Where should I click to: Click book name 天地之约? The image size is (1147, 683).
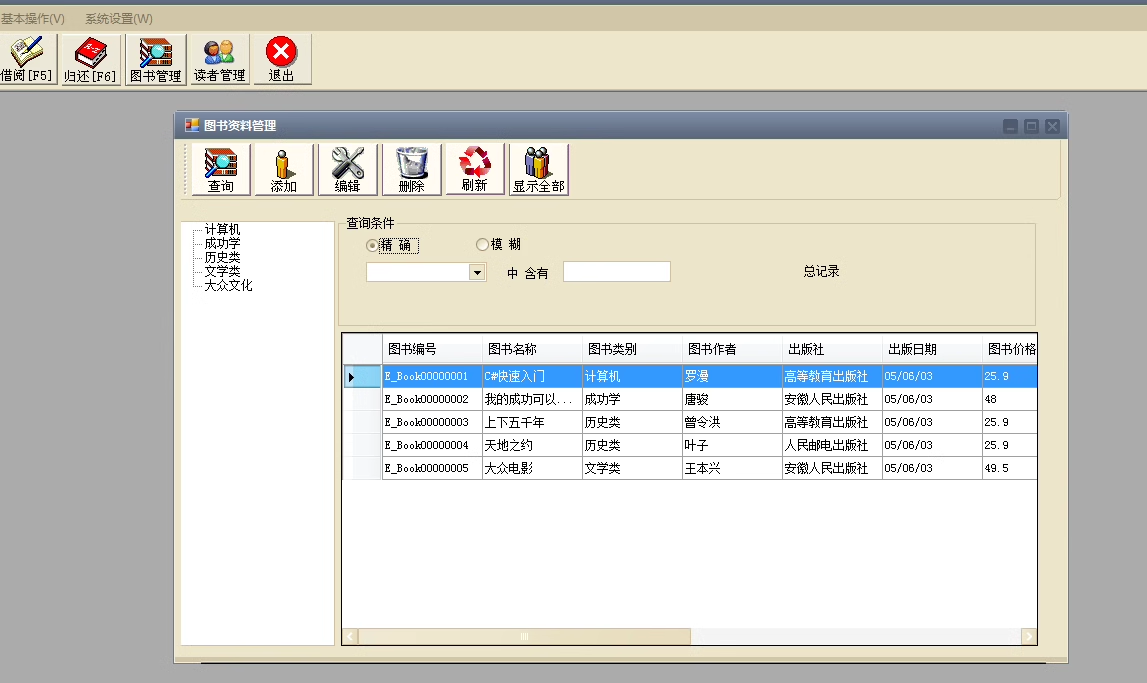(x=533, y=445)
